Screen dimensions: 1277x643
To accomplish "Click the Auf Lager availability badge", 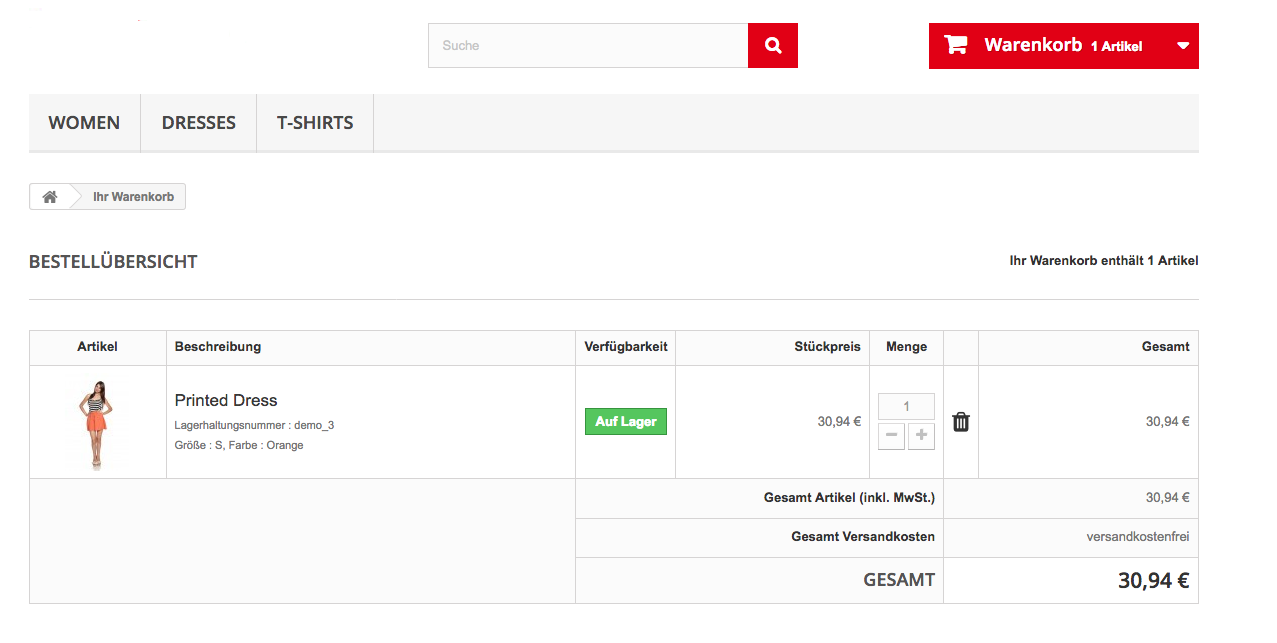I will [626, 422].
